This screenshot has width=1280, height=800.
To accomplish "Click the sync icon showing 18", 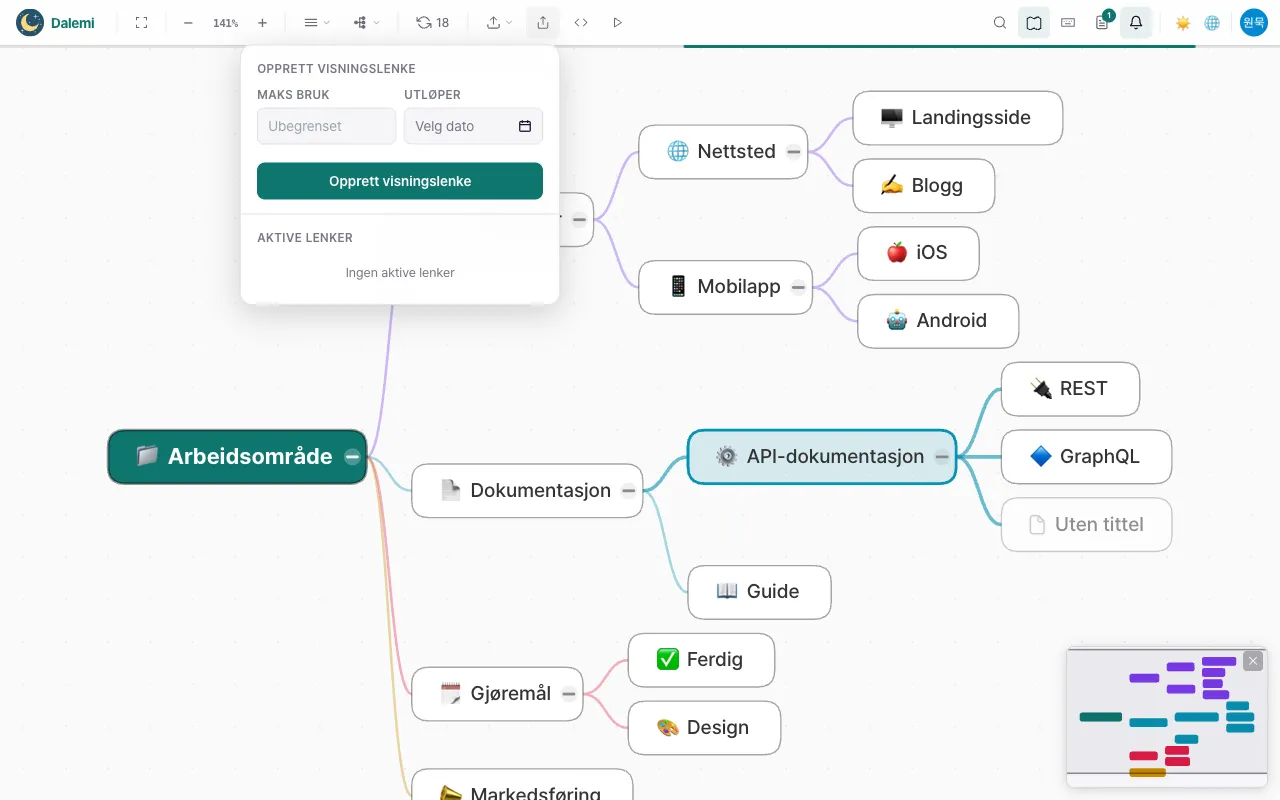I will (x=433, y=22).
